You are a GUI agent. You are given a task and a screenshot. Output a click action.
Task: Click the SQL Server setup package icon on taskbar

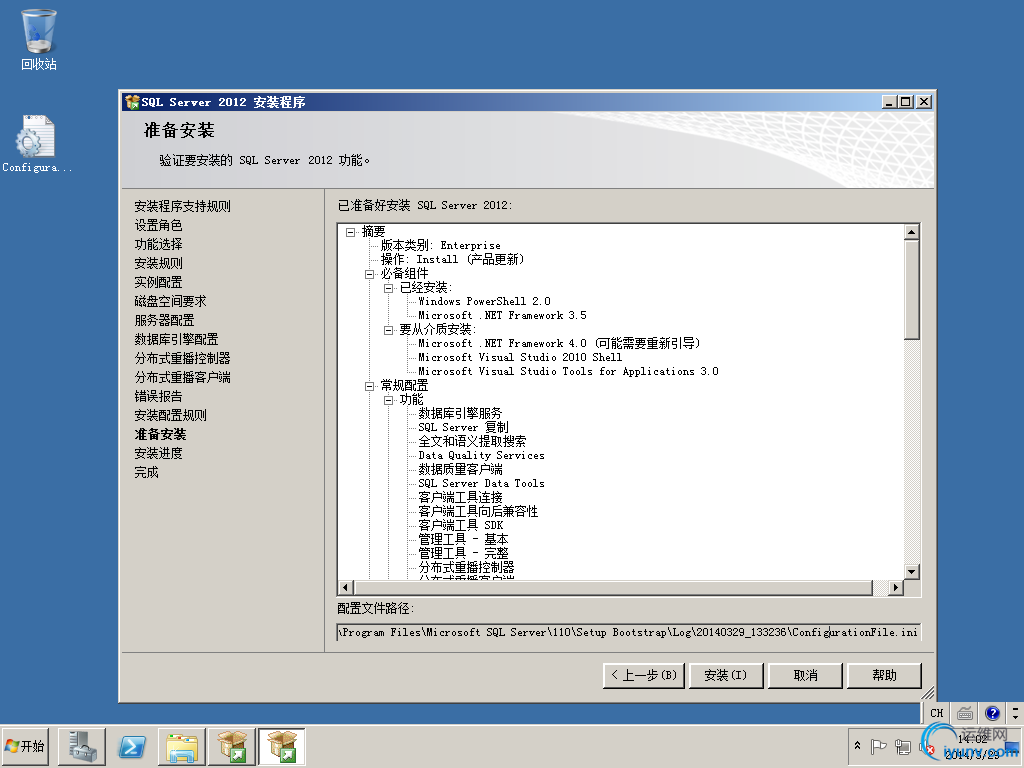pyautogui.click(x=231, y=746)
